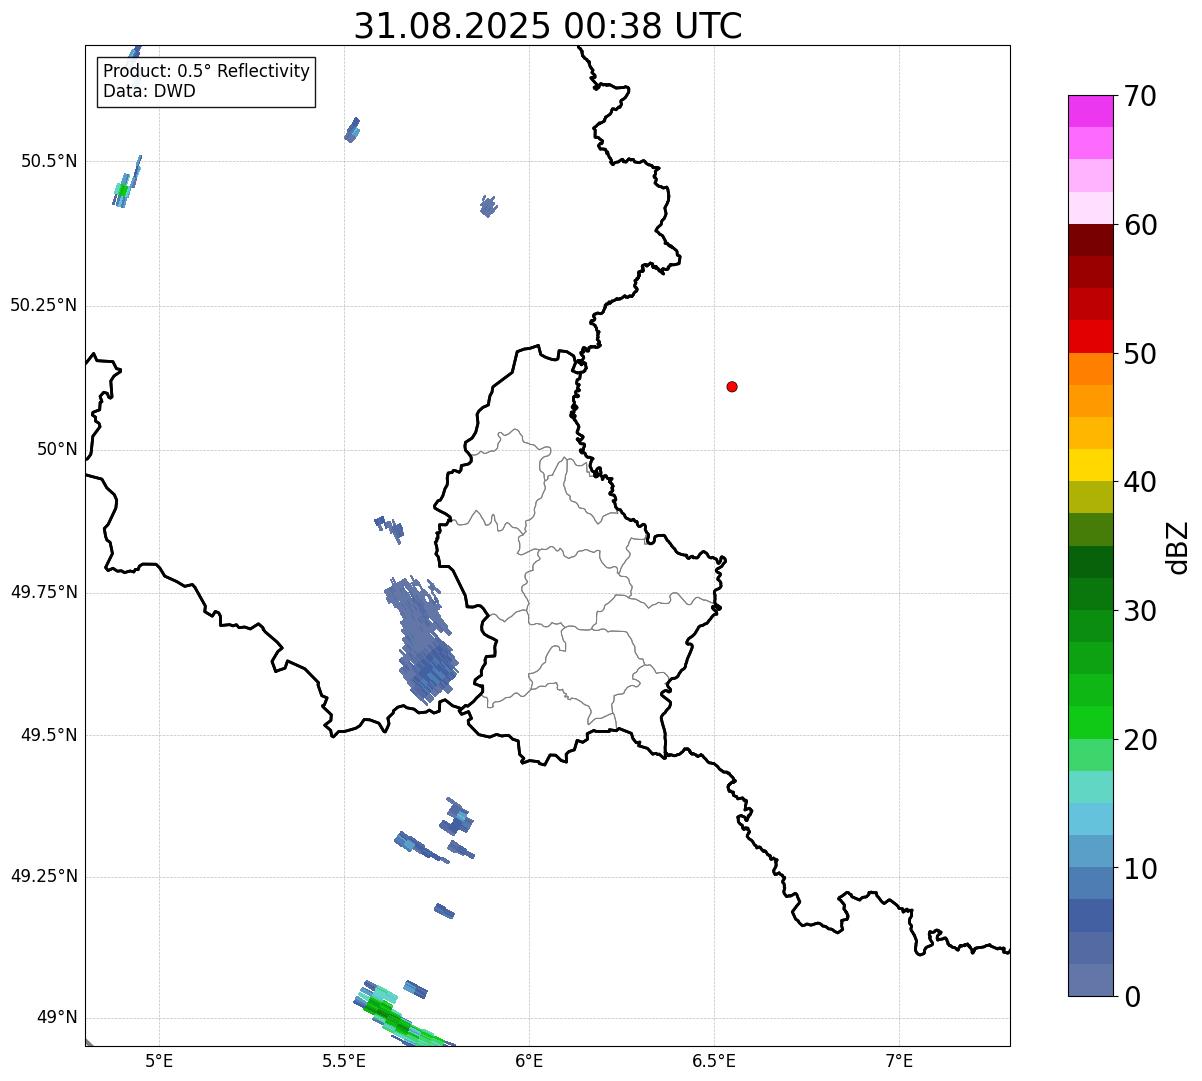Click the '7°E' longitude label
The height and width of the screenshot is (1081, 1202).
(x=899, y=1061)
